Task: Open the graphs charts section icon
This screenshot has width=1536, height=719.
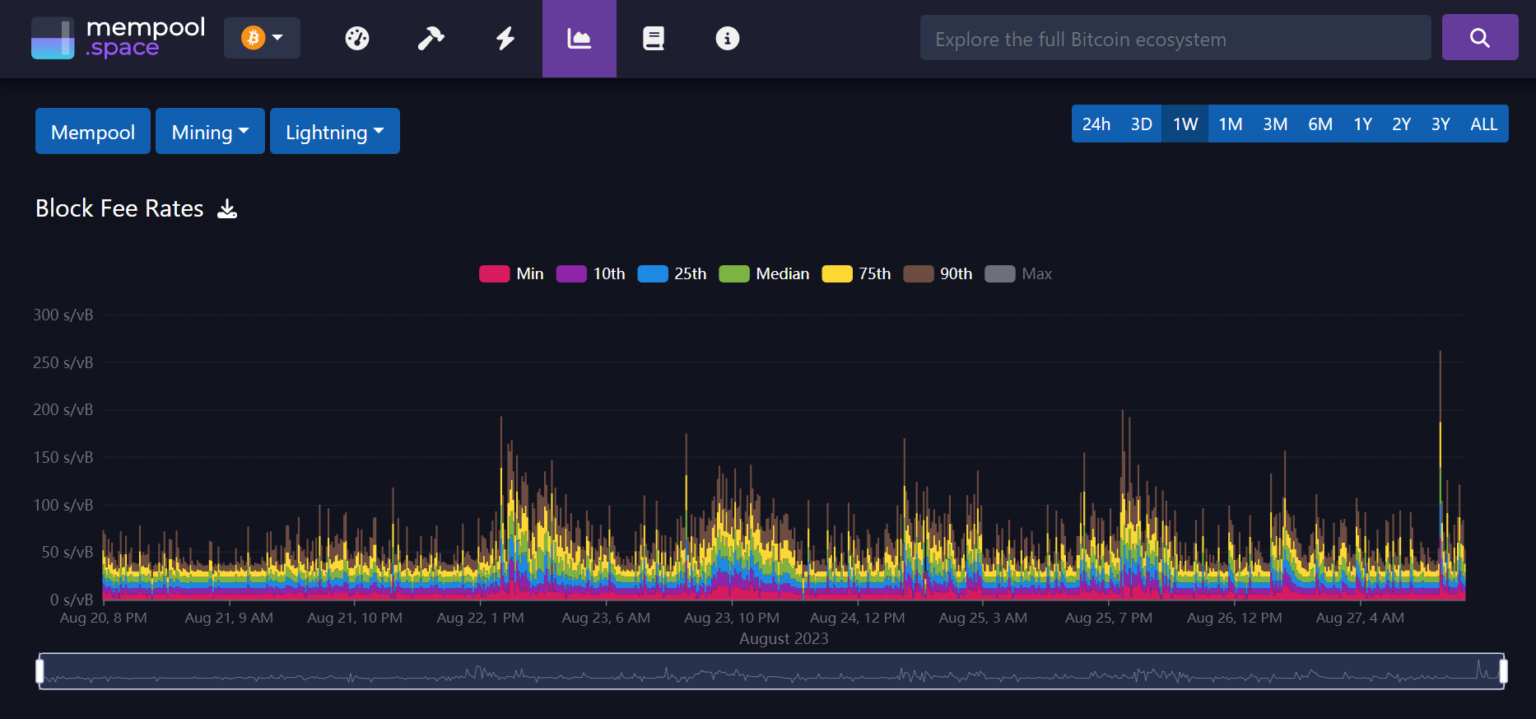Action: tap(579, 38)
